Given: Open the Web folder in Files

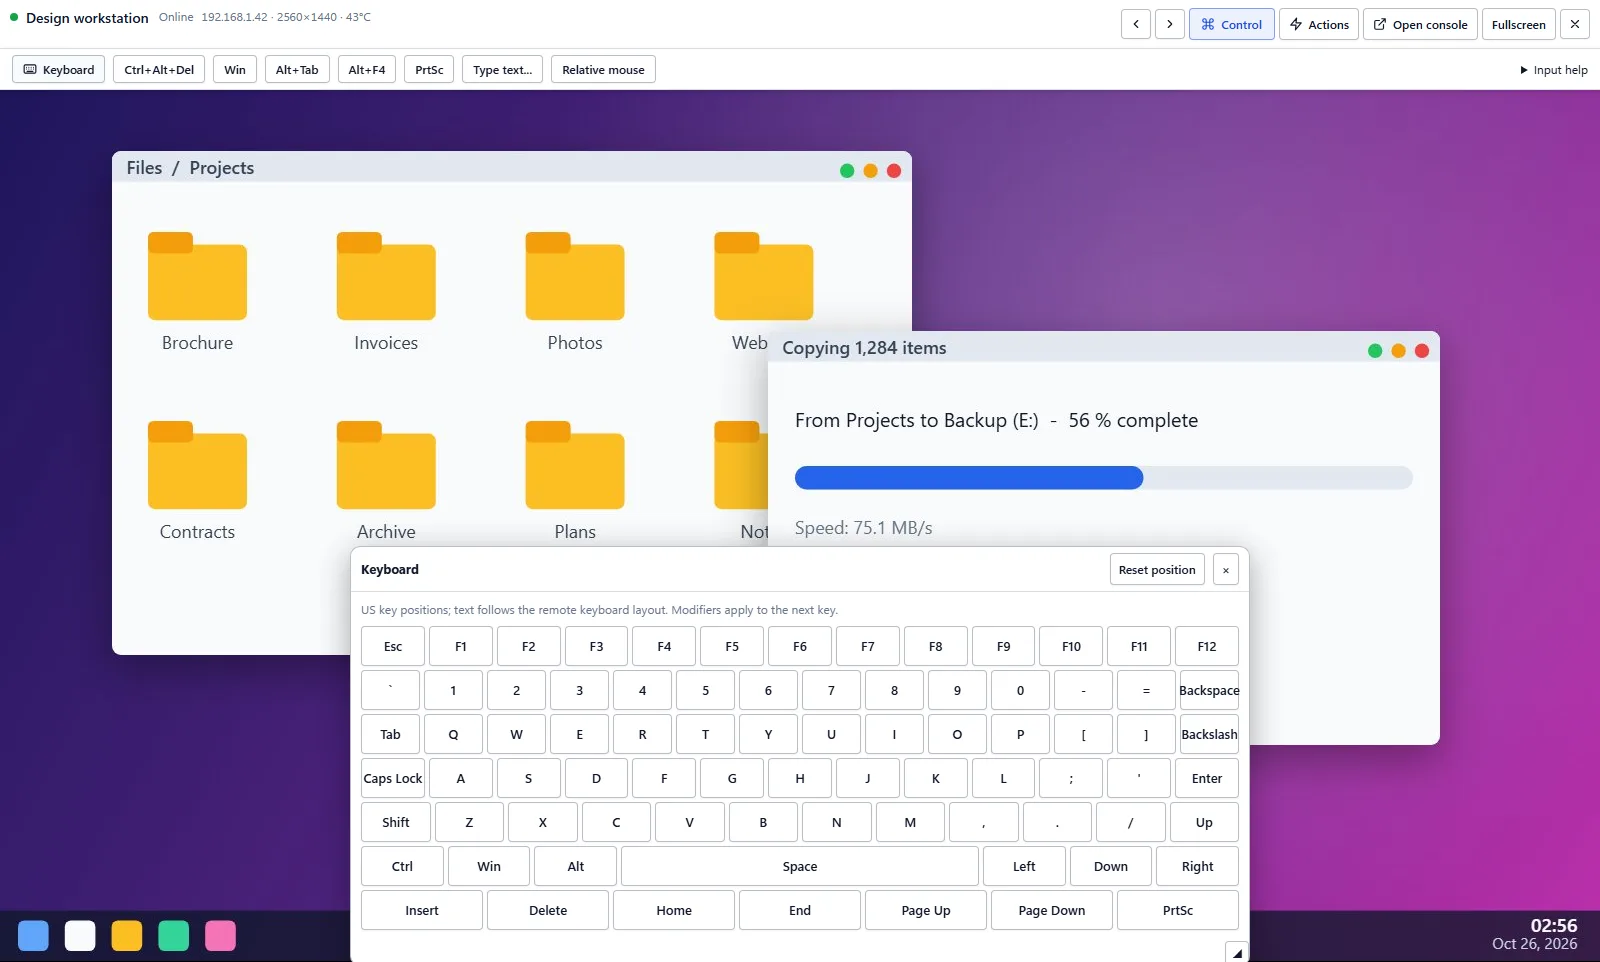Looking at the screenshot, I should (x=763, y=278).
